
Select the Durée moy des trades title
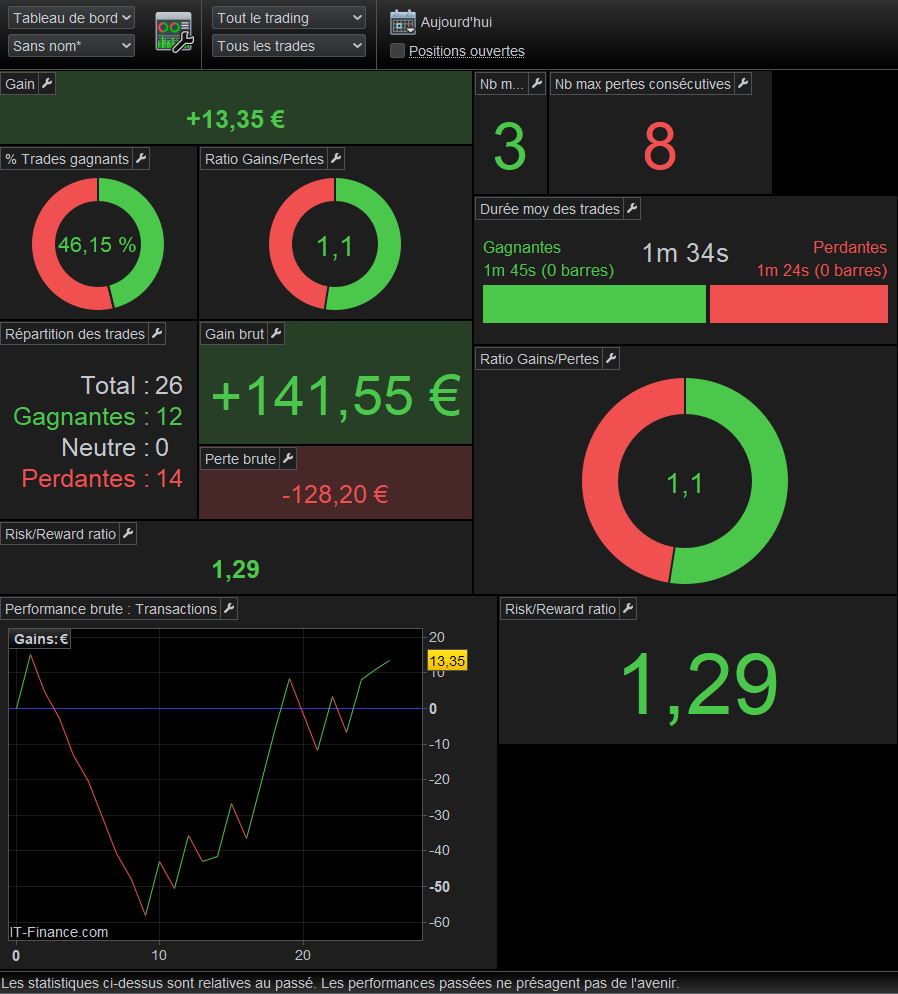[549, 209]
